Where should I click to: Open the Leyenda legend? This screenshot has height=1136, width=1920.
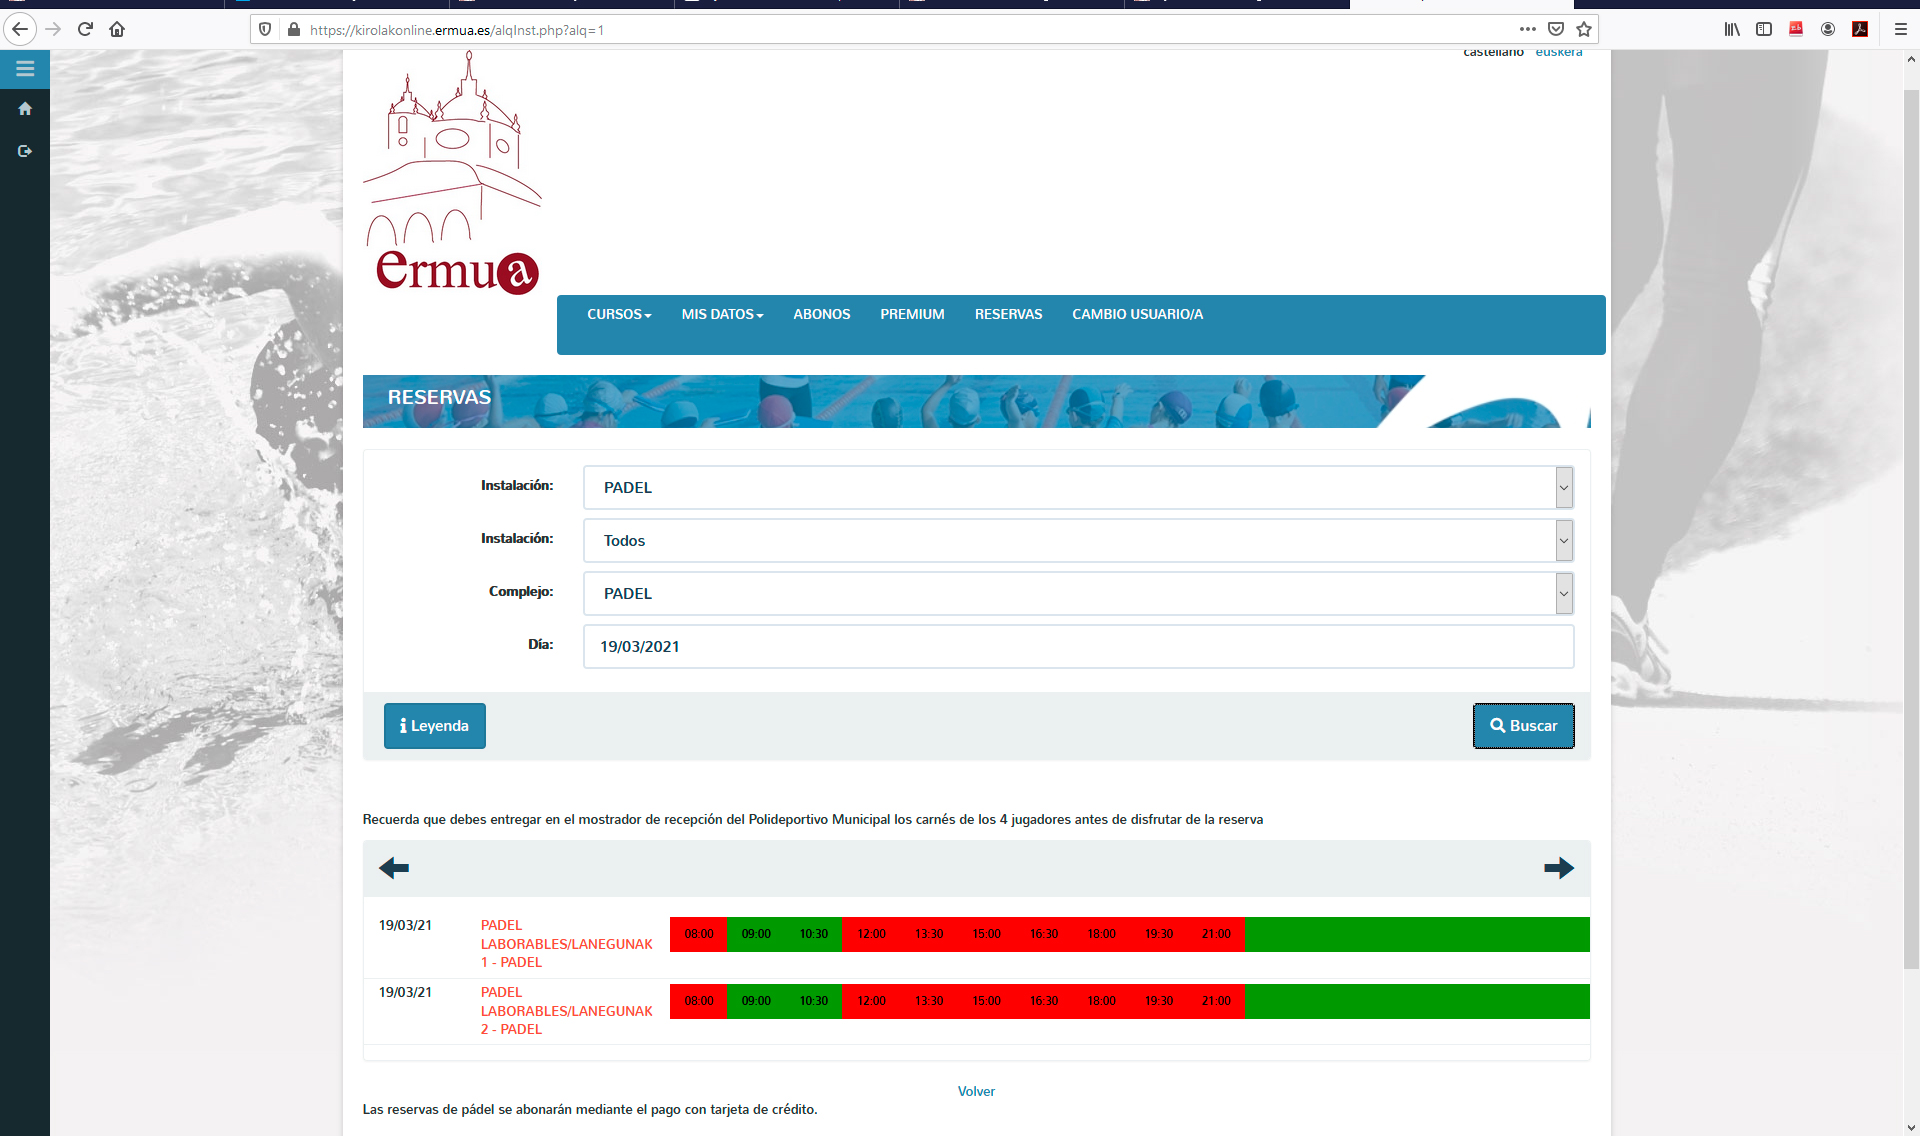(x=434, y=726)
